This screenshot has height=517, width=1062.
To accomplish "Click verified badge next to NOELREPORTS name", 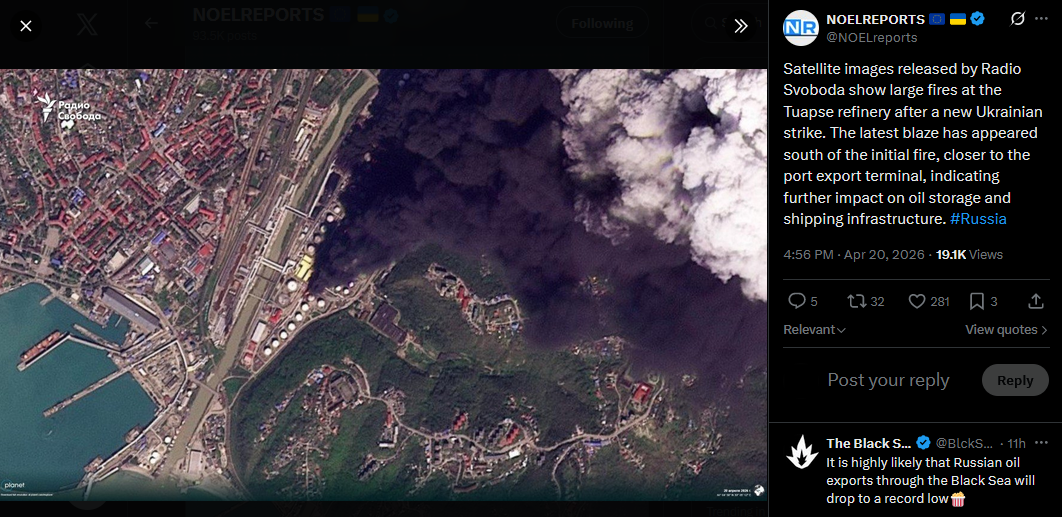I will [977, 19].
